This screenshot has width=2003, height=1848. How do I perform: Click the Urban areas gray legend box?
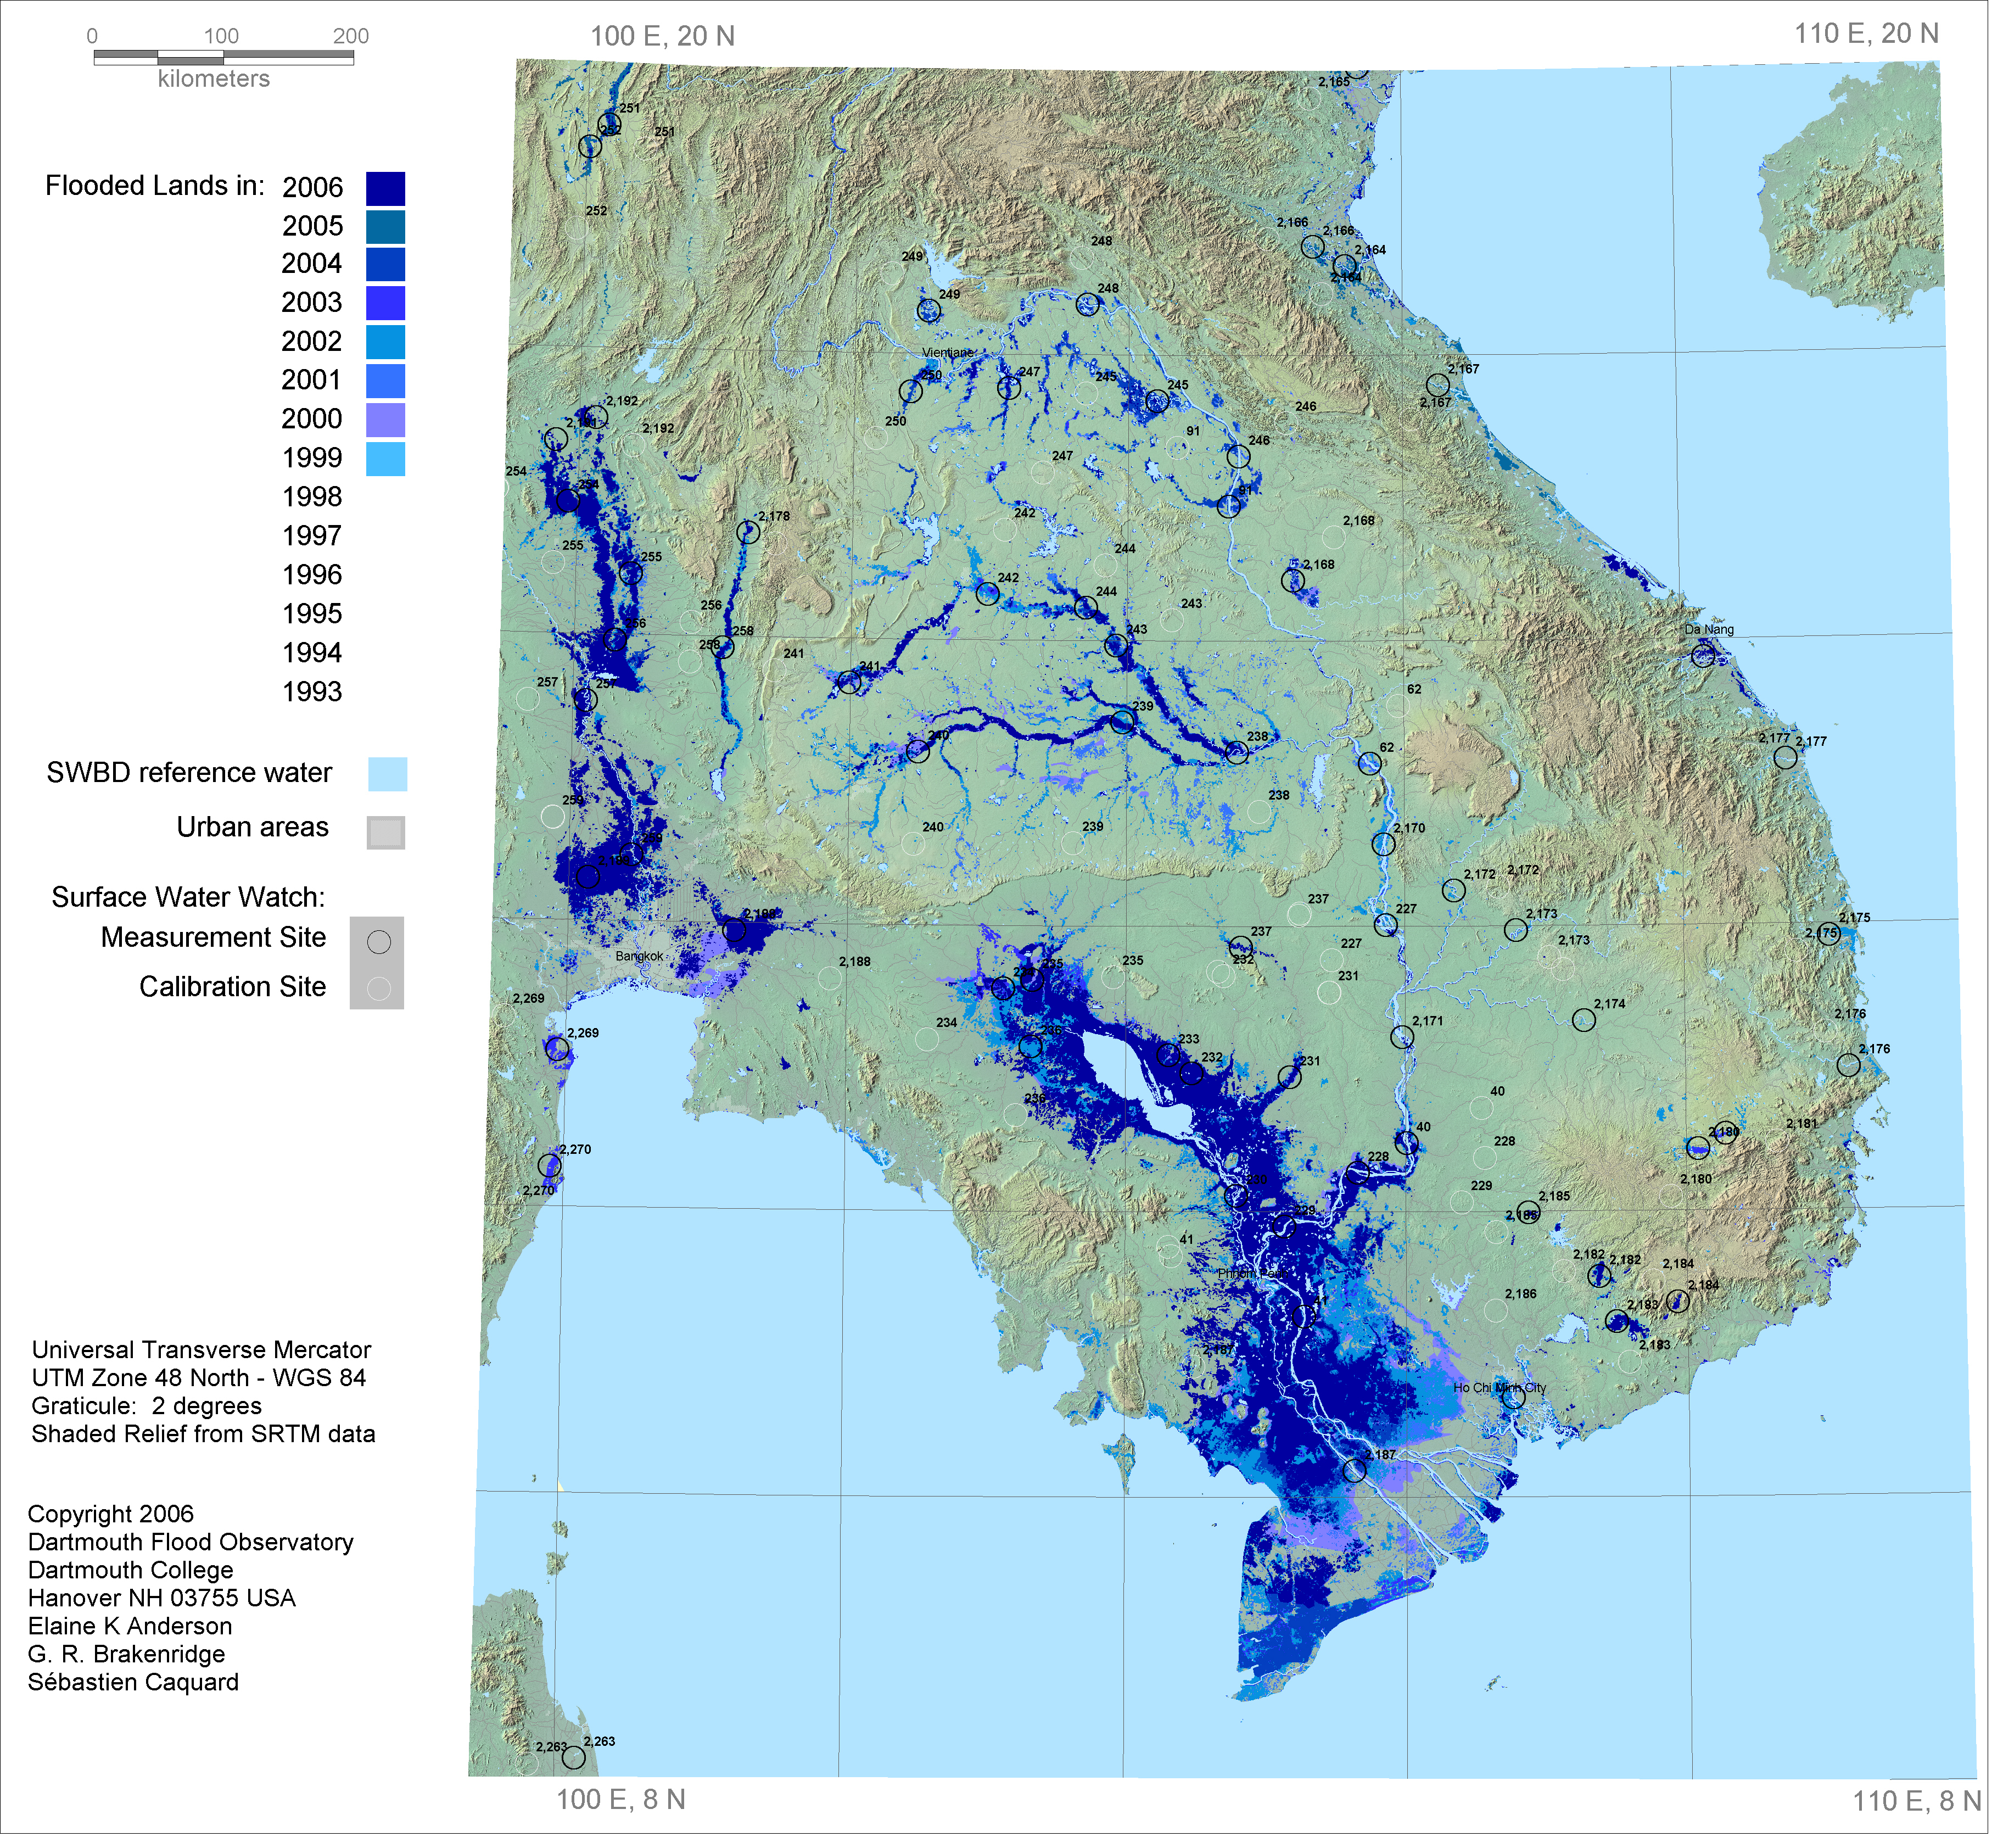[385, 833]
